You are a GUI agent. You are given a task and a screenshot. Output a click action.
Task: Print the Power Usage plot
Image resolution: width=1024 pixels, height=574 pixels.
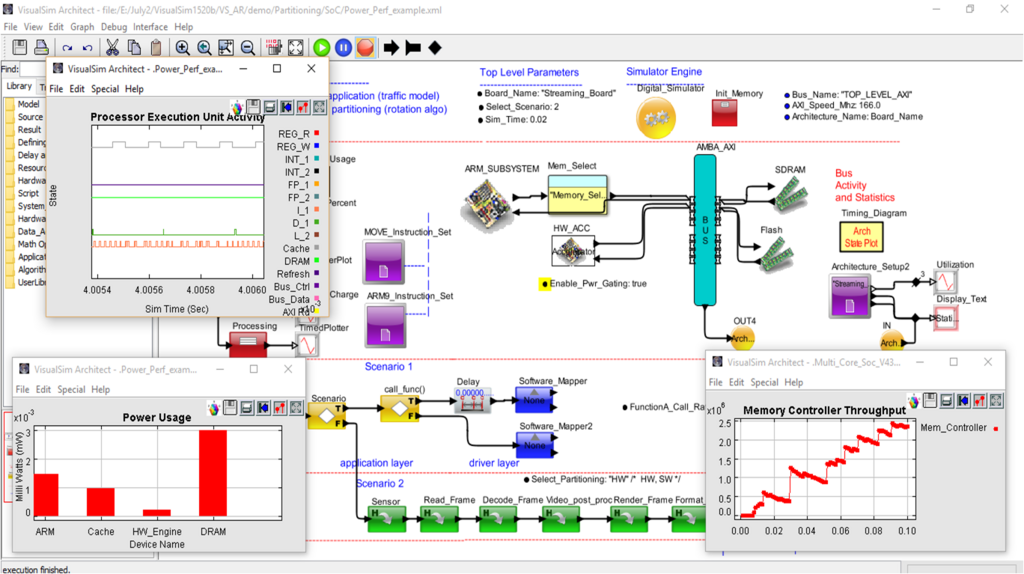[x=247, y=408]
